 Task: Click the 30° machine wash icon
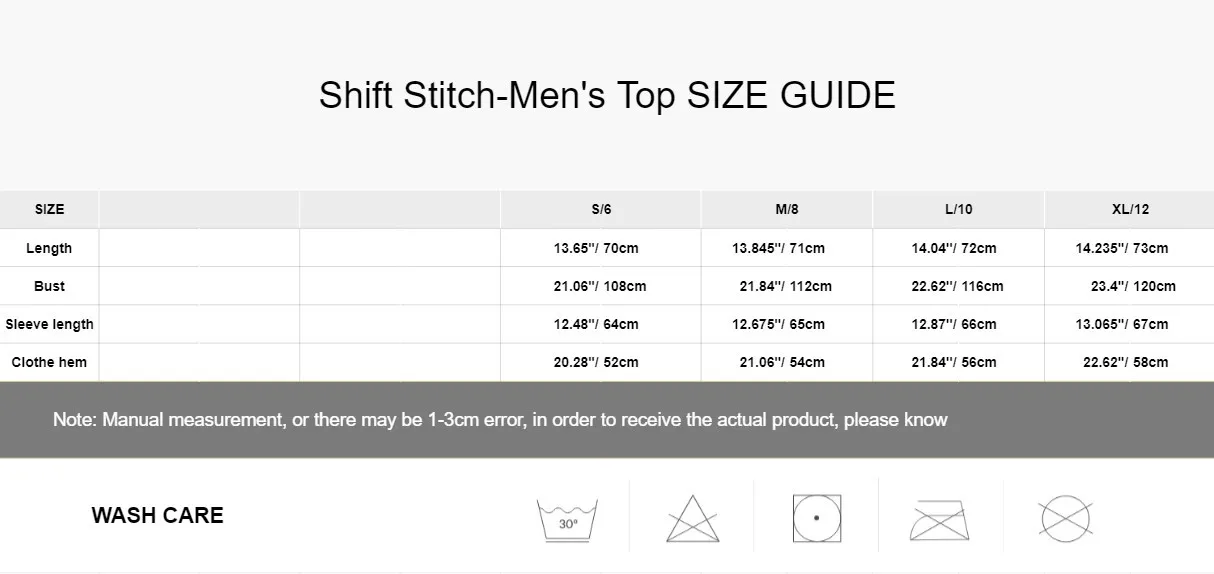567,519
